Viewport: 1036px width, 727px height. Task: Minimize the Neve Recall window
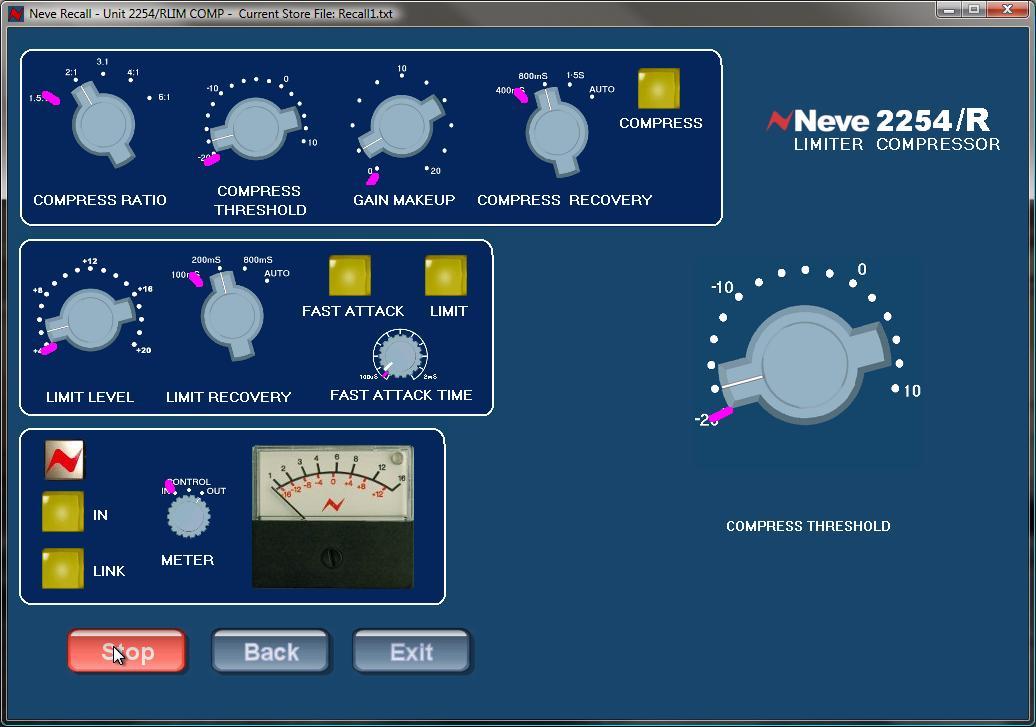[x=949, y=9]
